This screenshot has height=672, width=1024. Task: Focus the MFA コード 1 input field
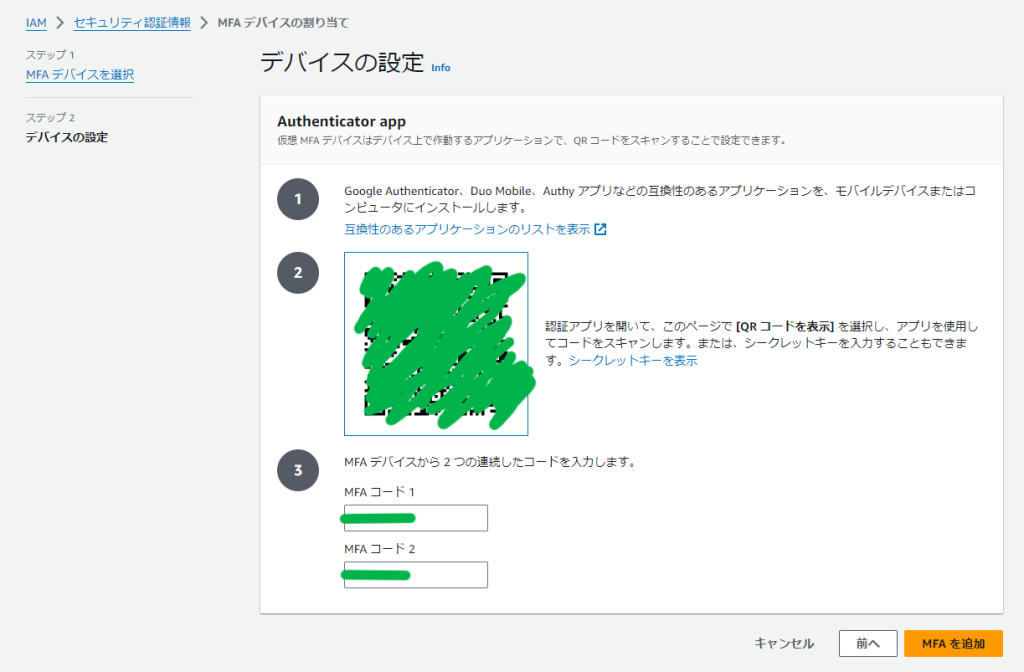tap(416, 518)
